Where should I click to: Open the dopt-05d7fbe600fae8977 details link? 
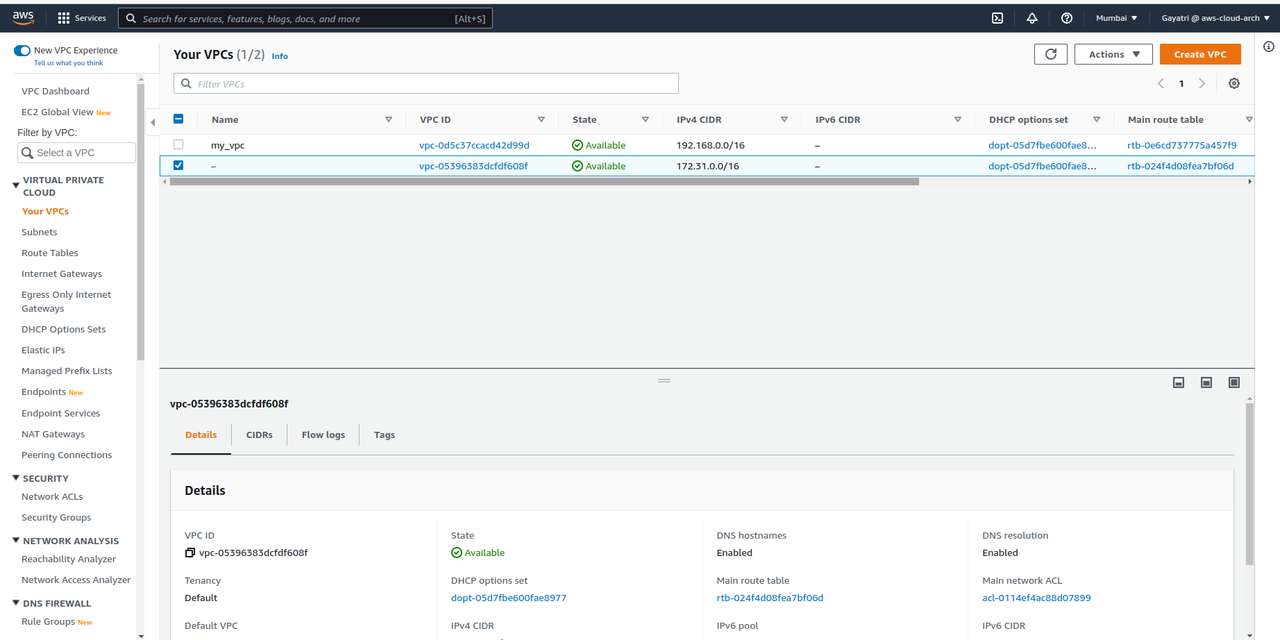[x=509, y=598]
